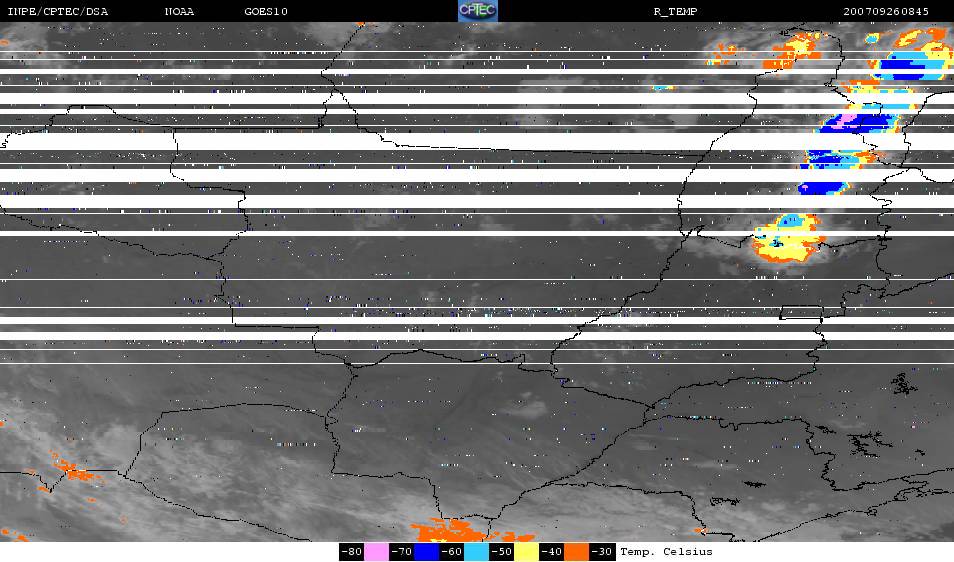Click the -30 legend value

pos(602,552)
